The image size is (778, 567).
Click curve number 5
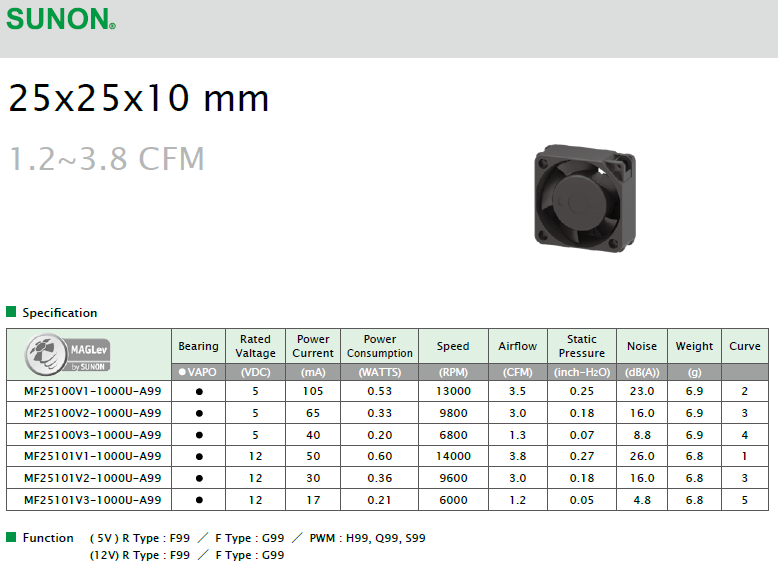[x=744, y=500]
